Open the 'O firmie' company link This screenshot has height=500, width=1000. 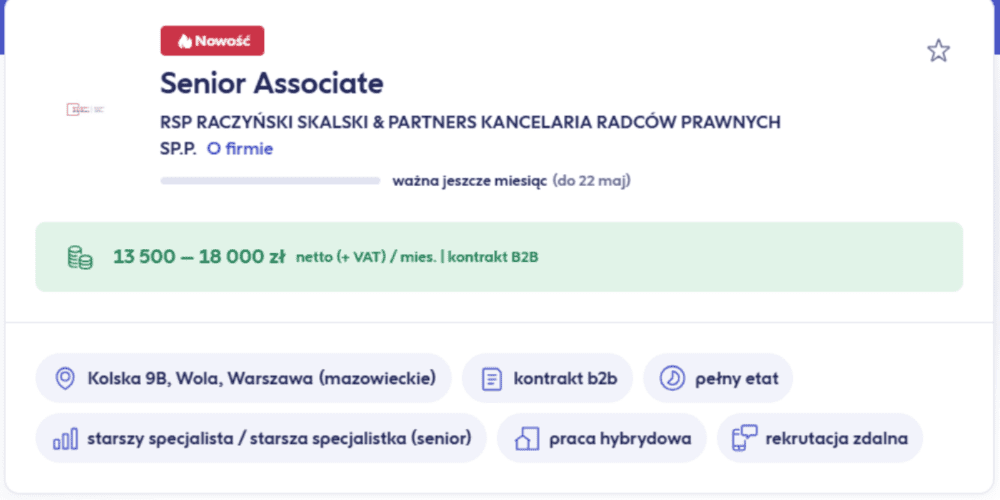point(240,149)
